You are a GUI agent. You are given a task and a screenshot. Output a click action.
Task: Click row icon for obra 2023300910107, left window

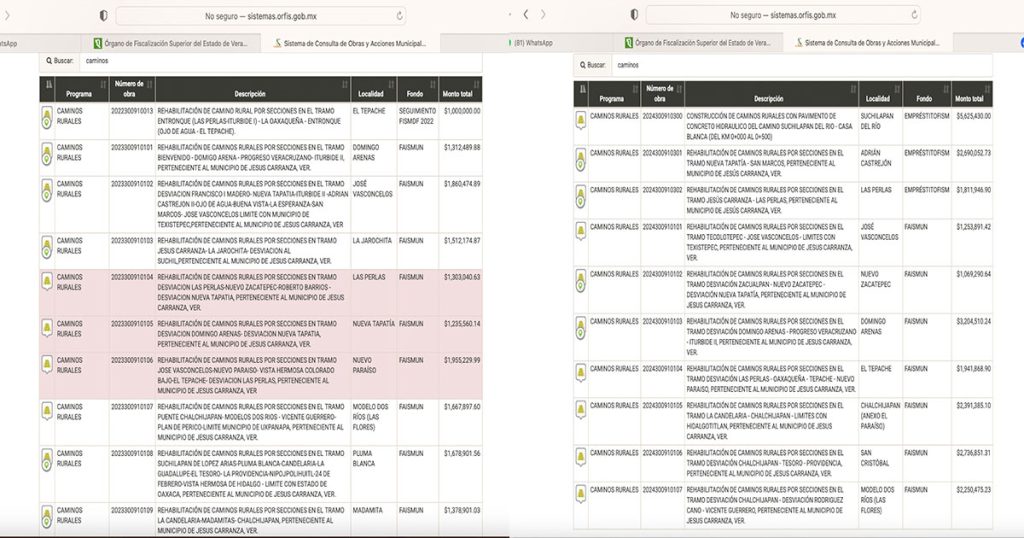[47, 411]
